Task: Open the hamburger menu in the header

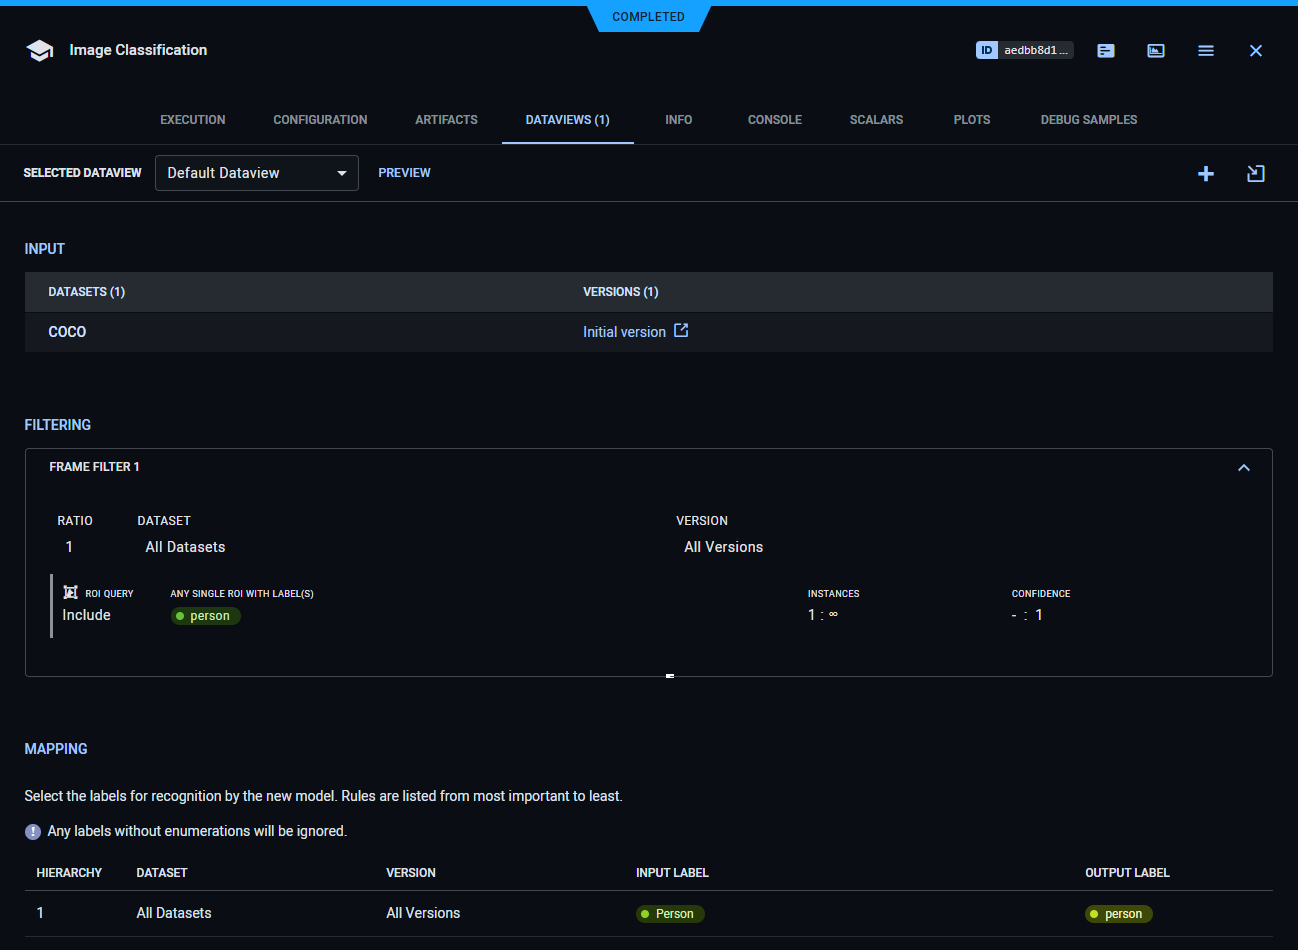Action: point(1206,50)
